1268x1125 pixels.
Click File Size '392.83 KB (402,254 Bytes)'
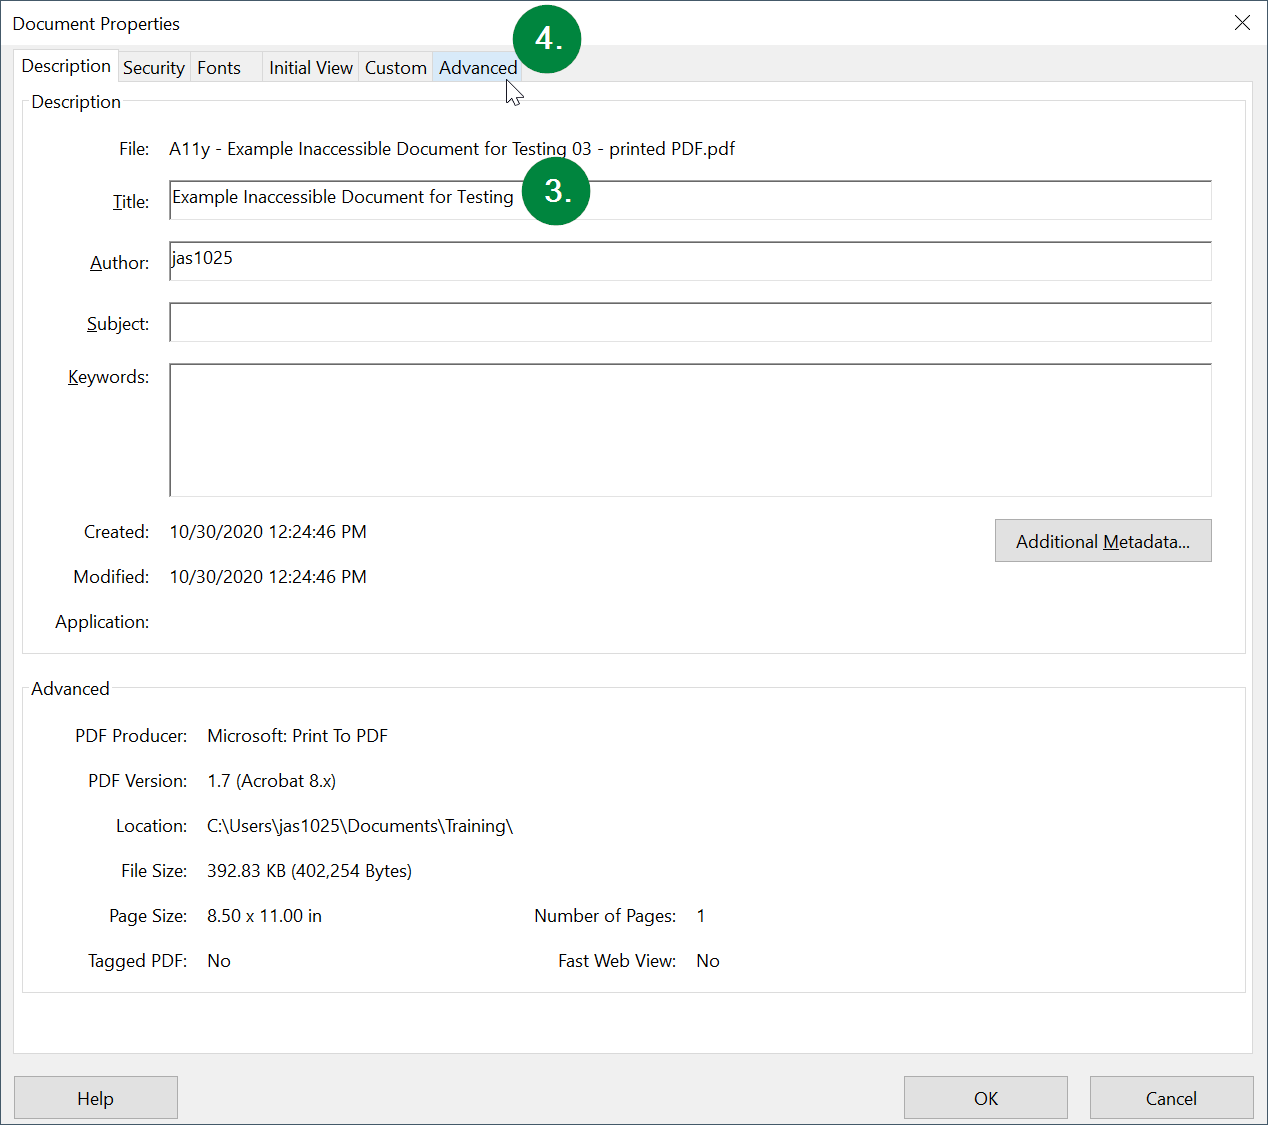click(309, 871)
